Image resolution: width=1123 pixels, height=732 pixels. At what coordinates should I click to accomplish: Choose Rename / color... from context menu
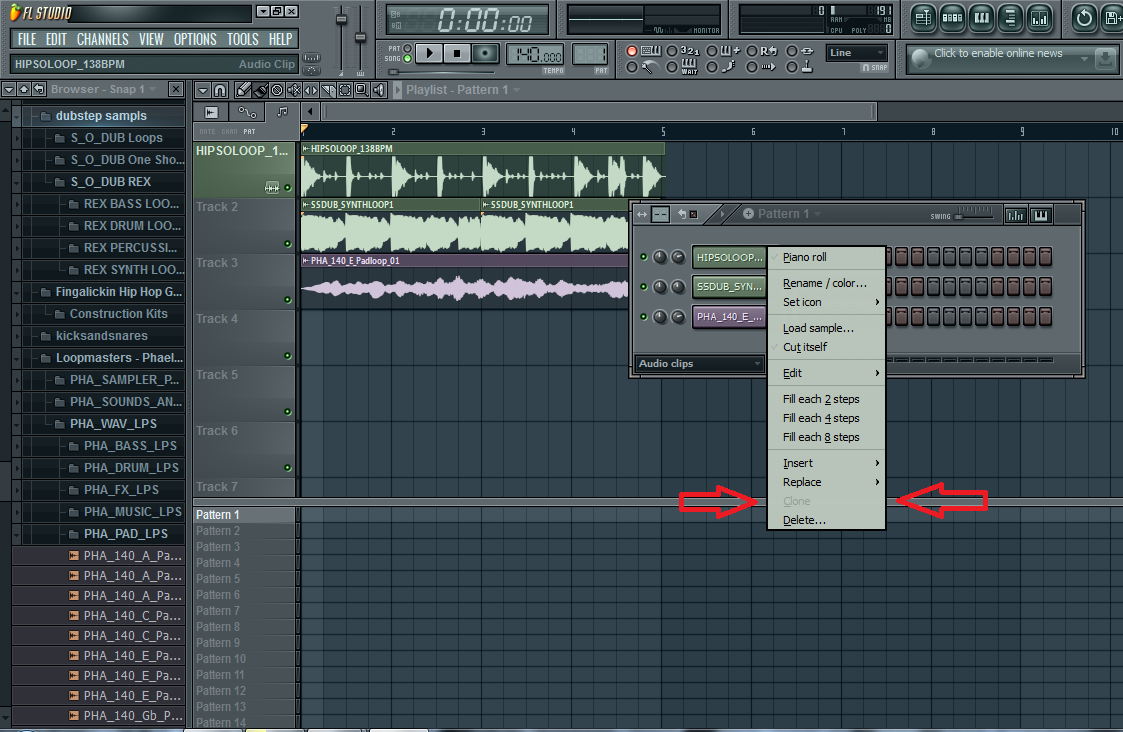825,283
